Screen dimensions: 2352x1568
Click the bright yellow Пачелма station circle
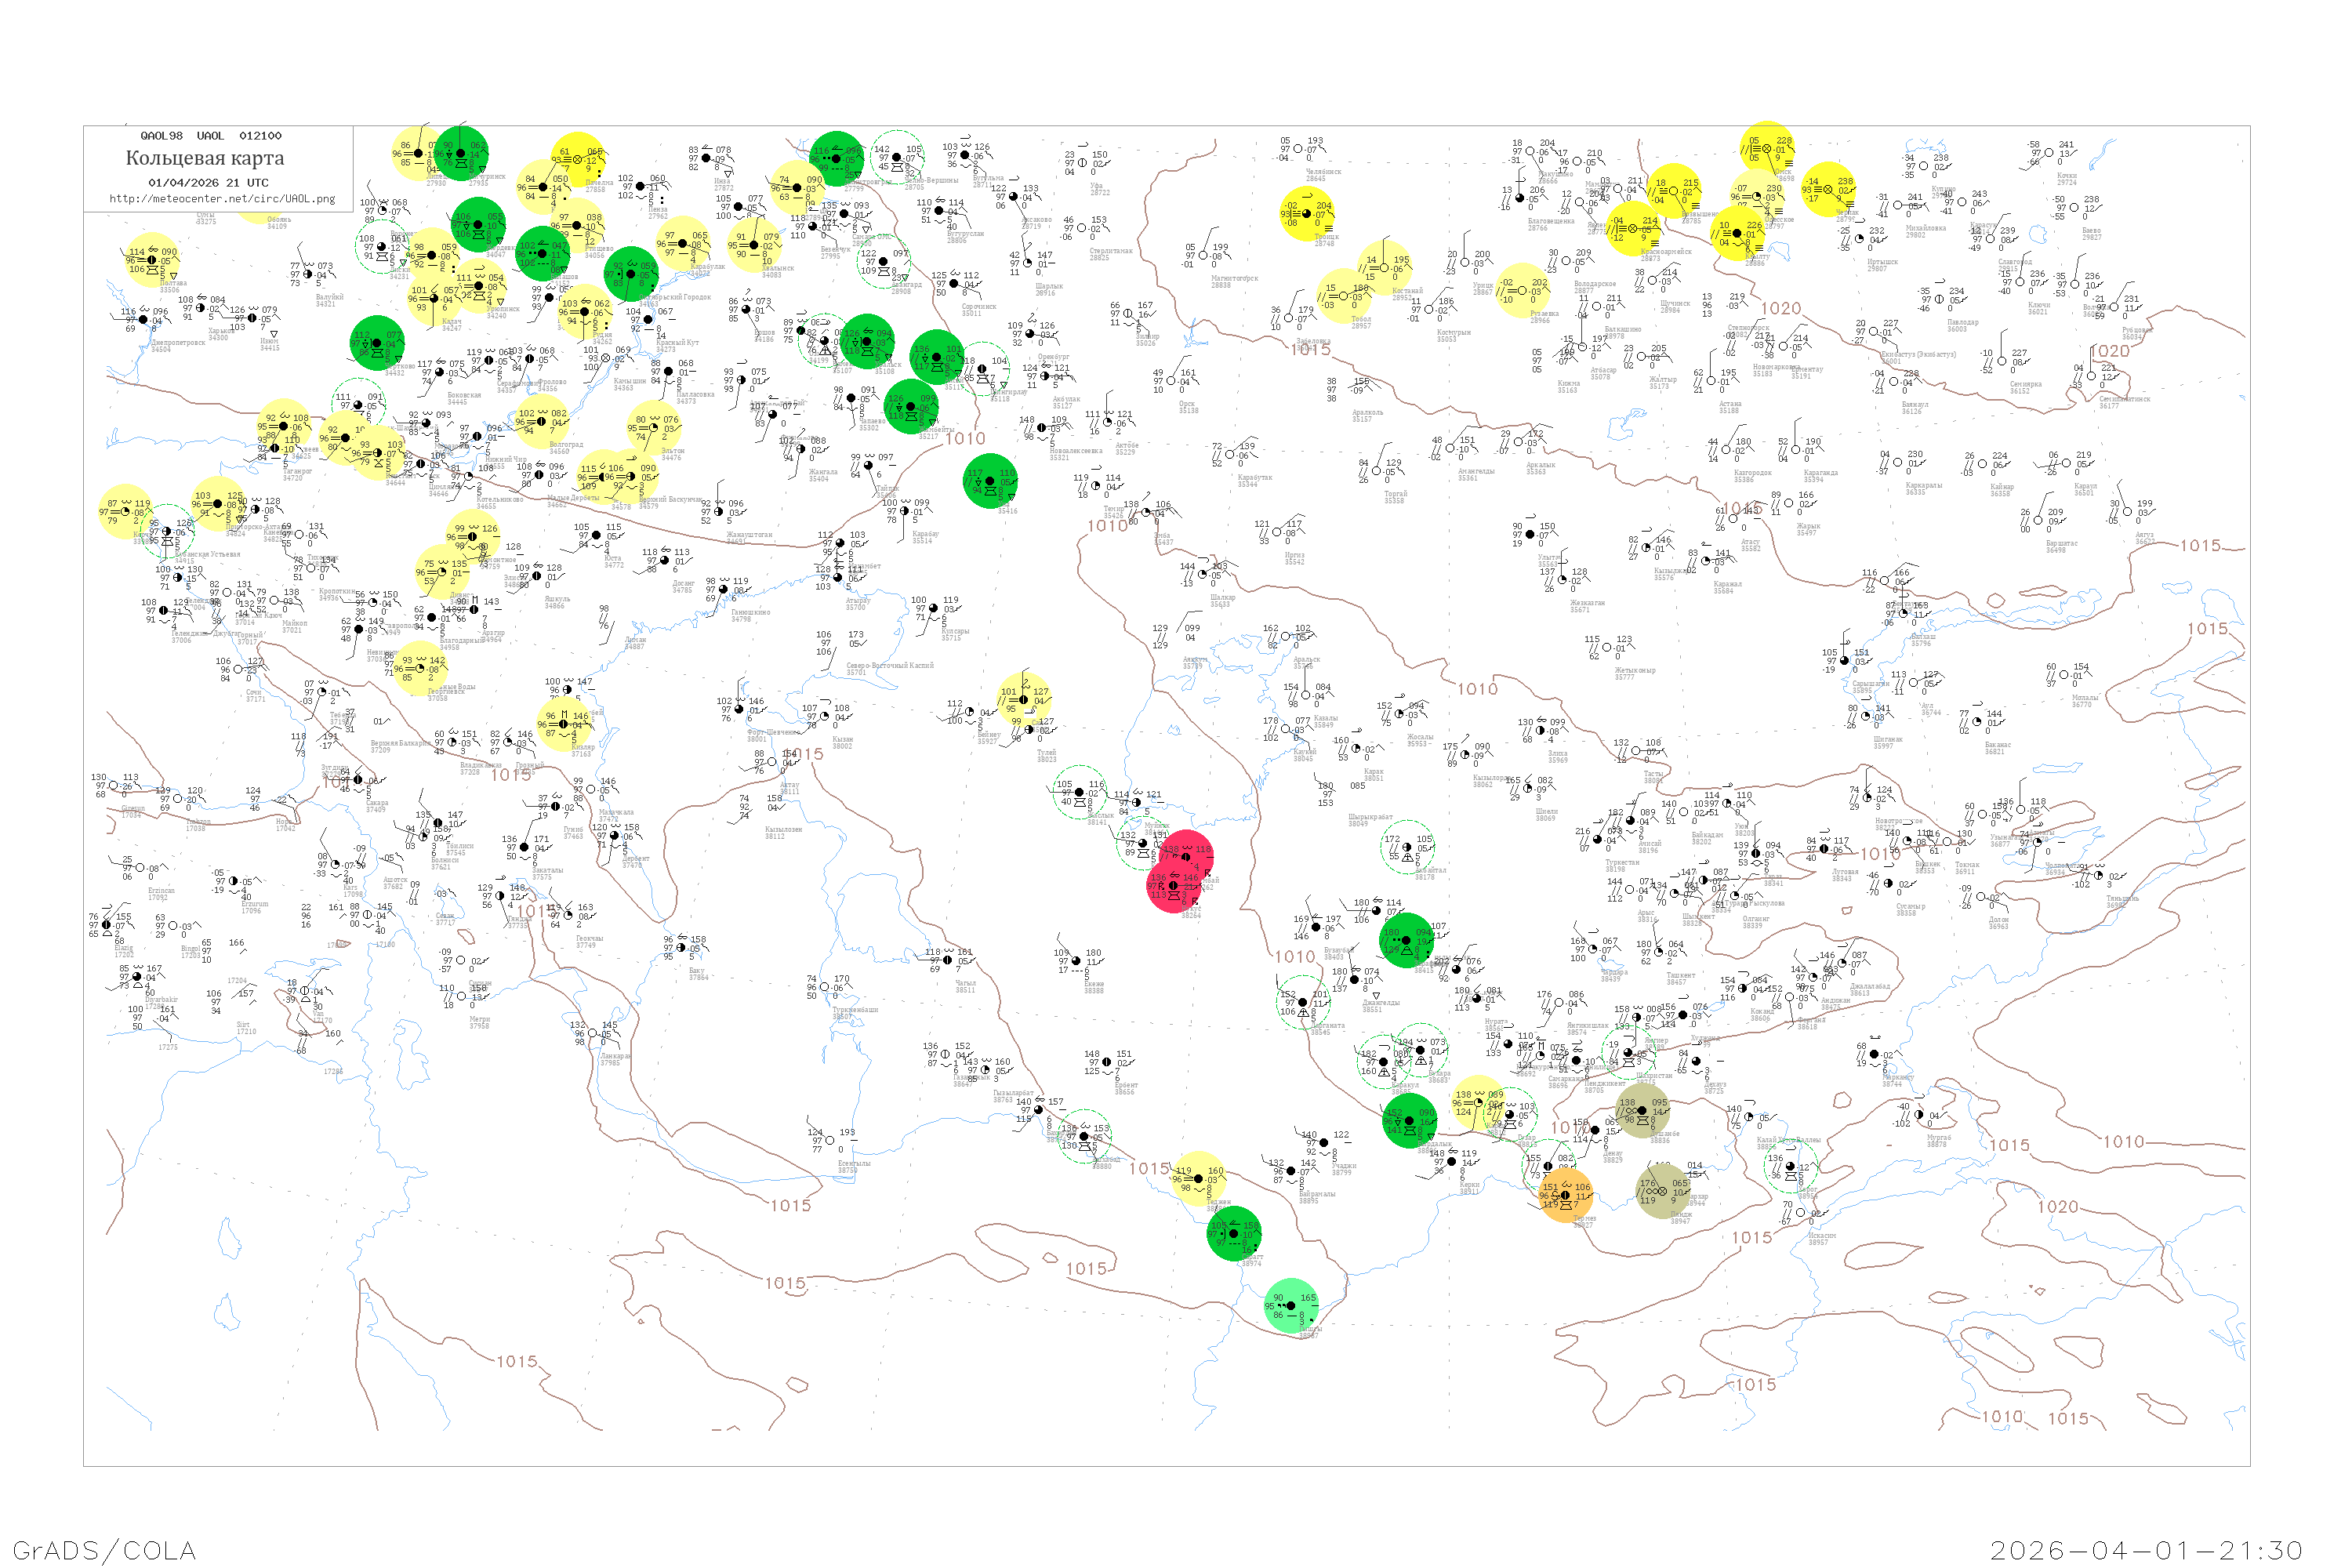(578, 158)
